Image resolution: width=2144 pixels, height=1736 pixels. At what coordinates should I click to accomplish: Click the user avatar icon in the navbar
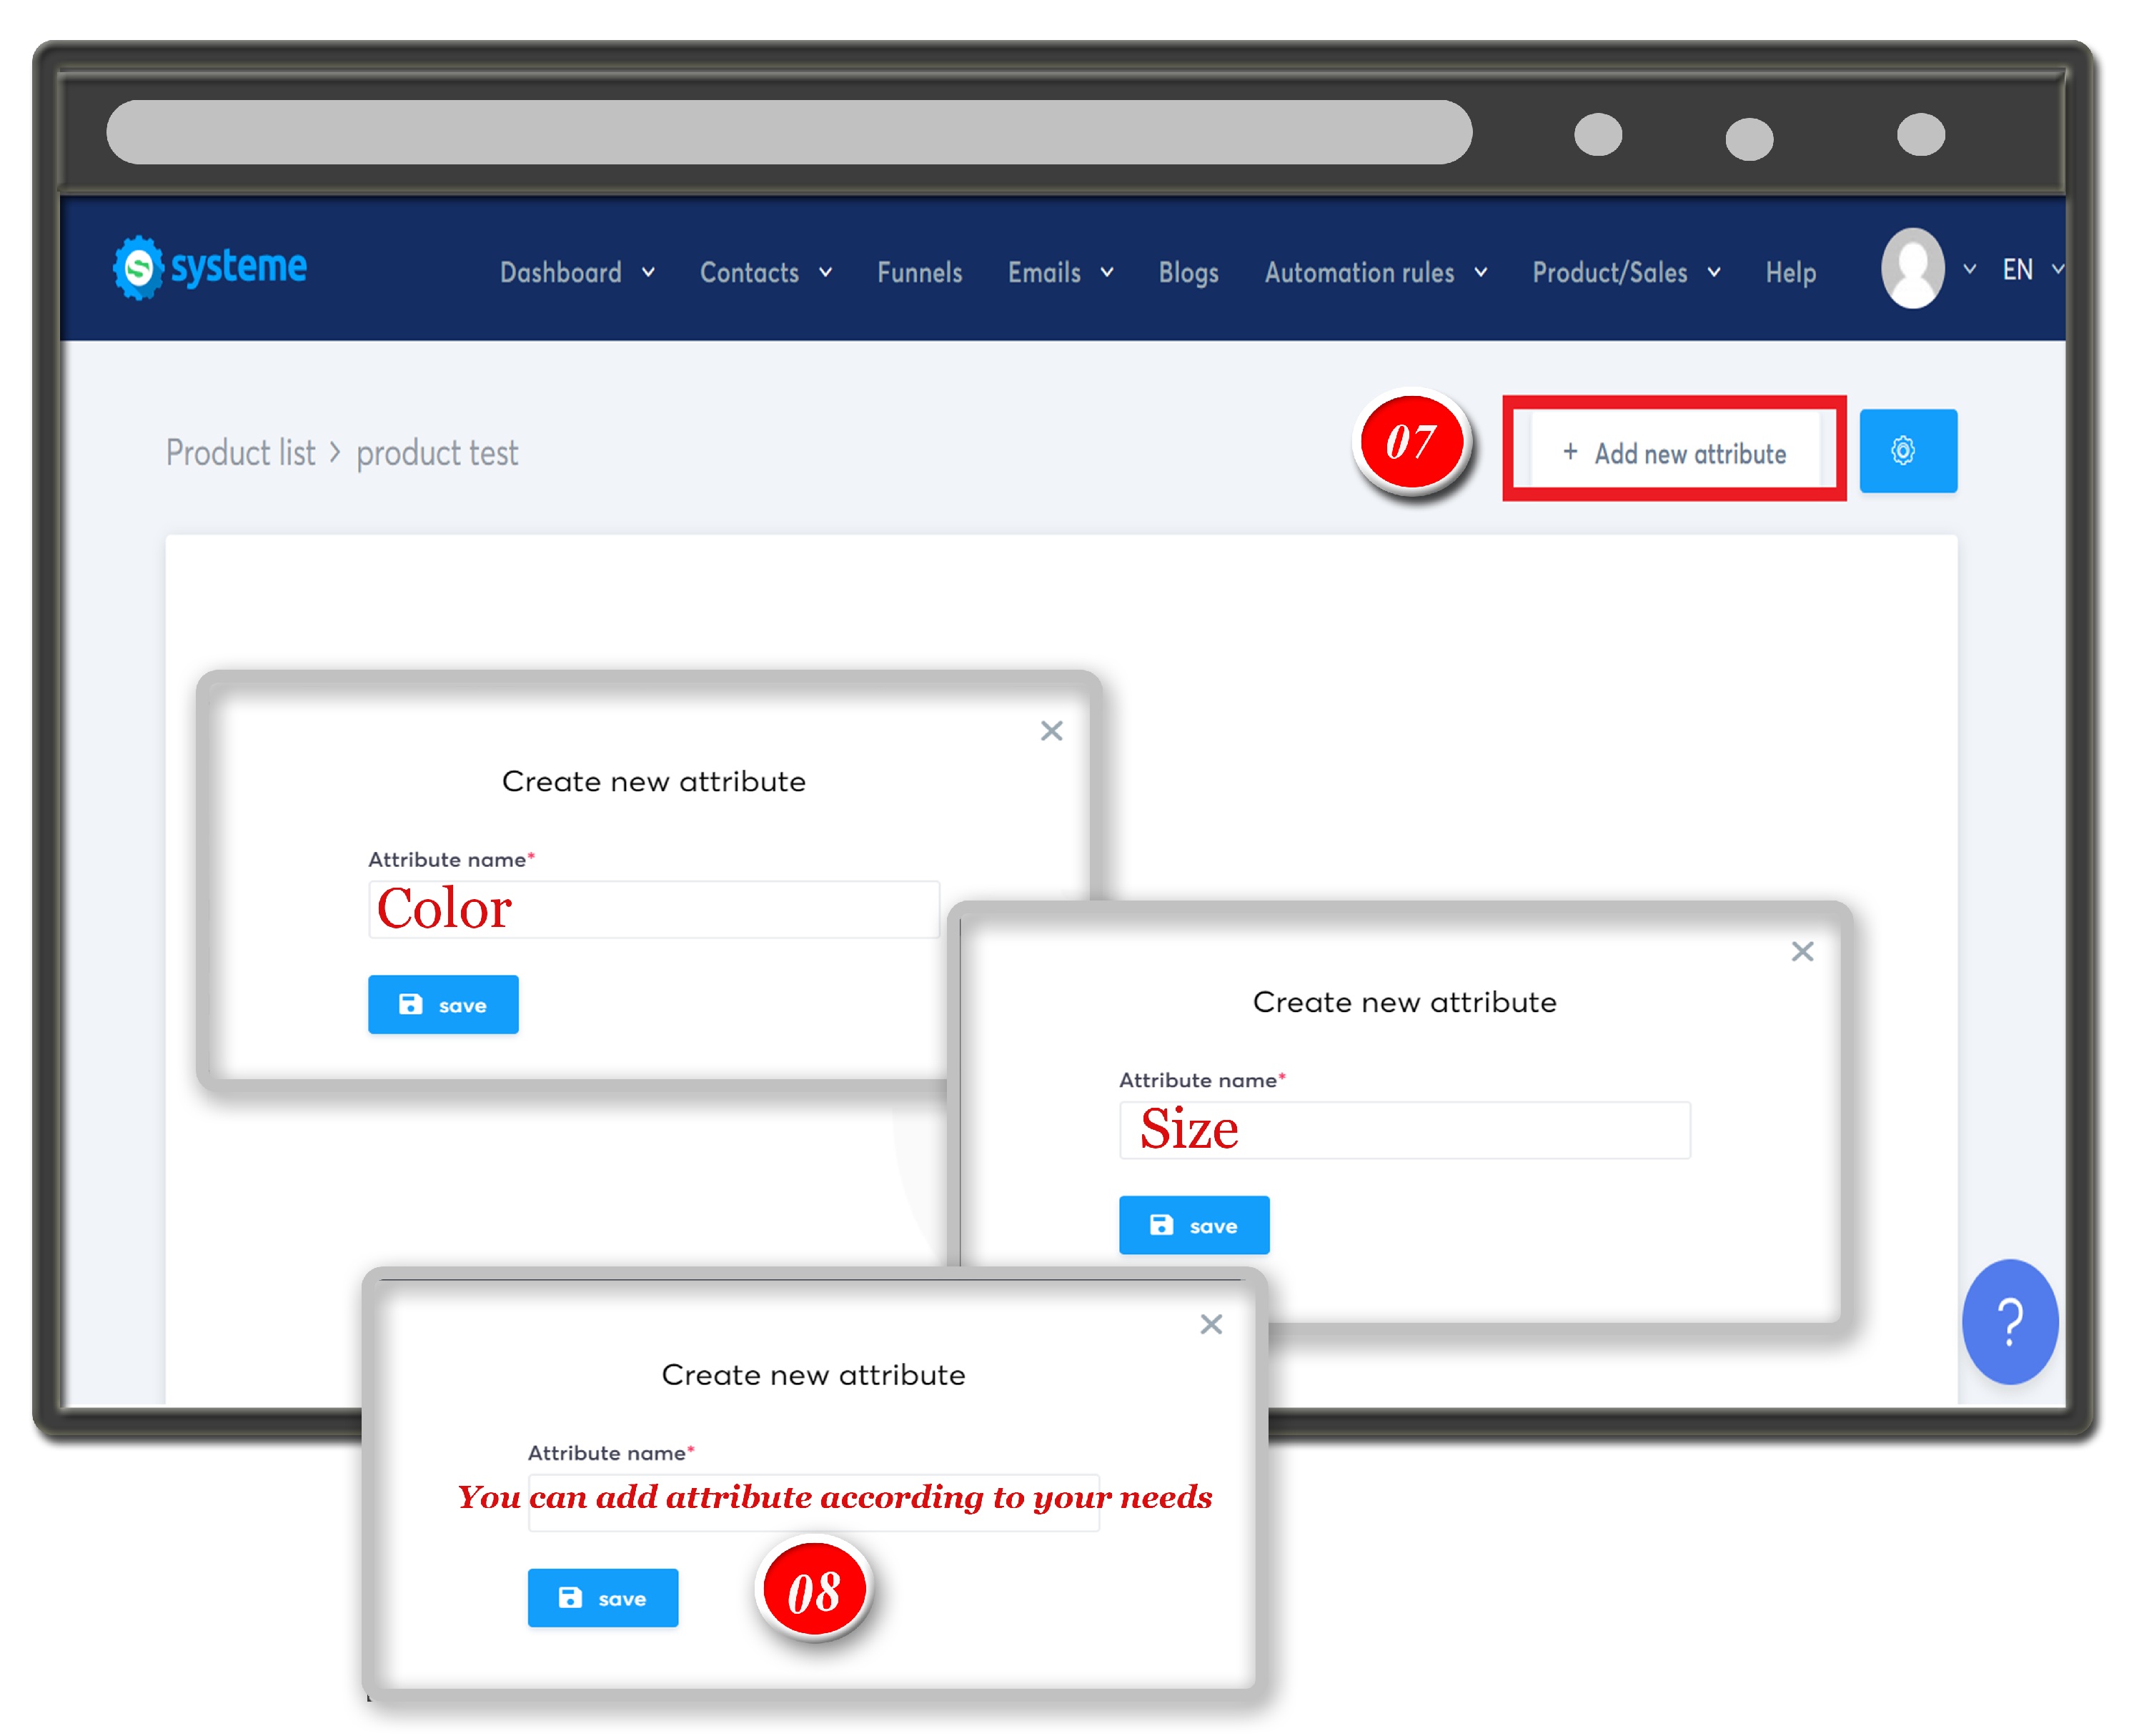pos(1912,268)
